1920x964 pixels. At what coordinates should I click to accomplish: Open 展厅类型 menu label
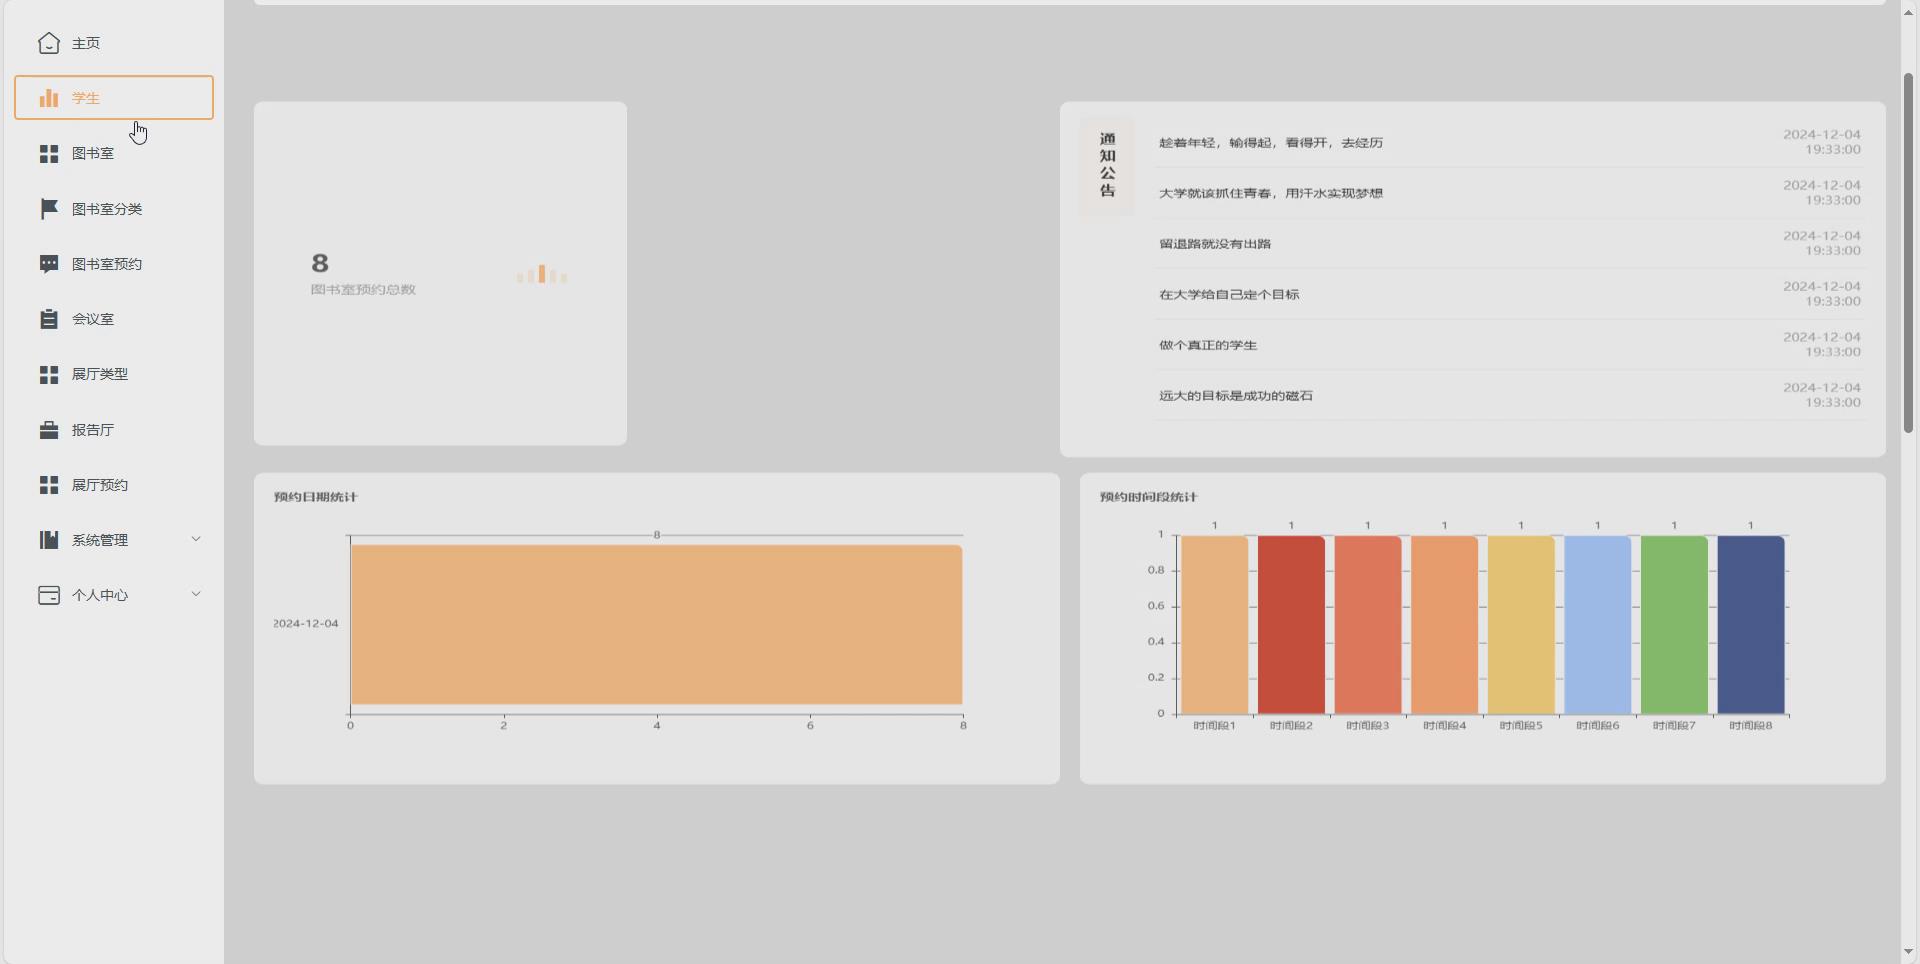click(100, 374)
